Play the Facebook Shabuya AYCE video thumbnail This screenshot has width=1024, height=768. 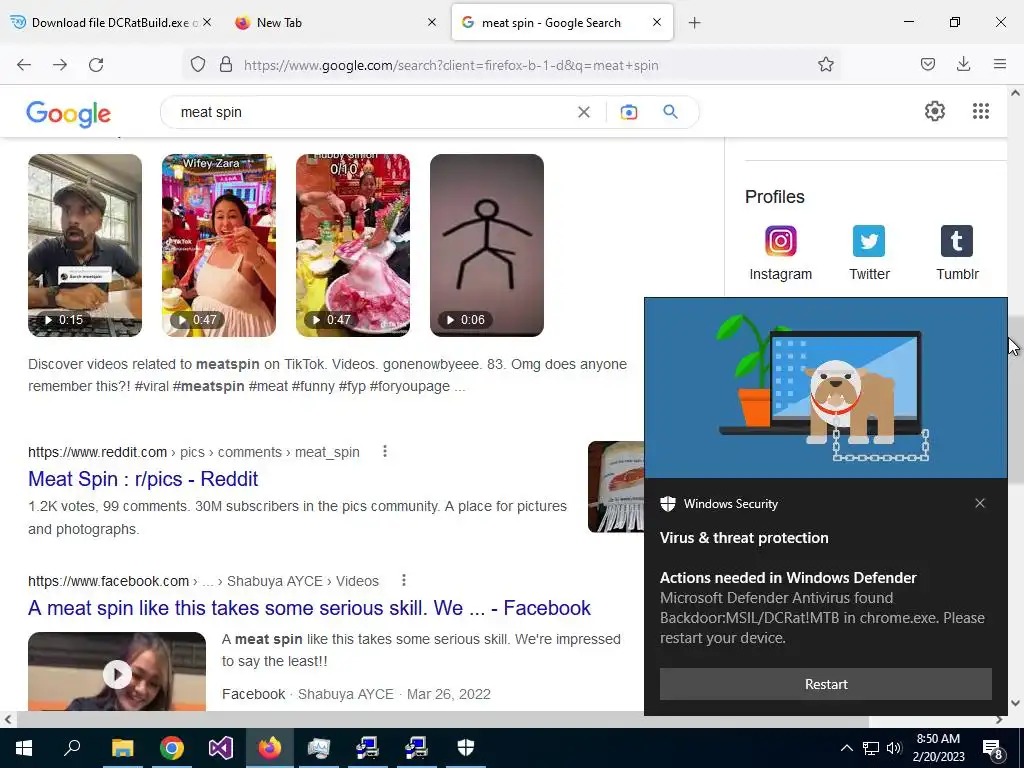click(117, 671)
